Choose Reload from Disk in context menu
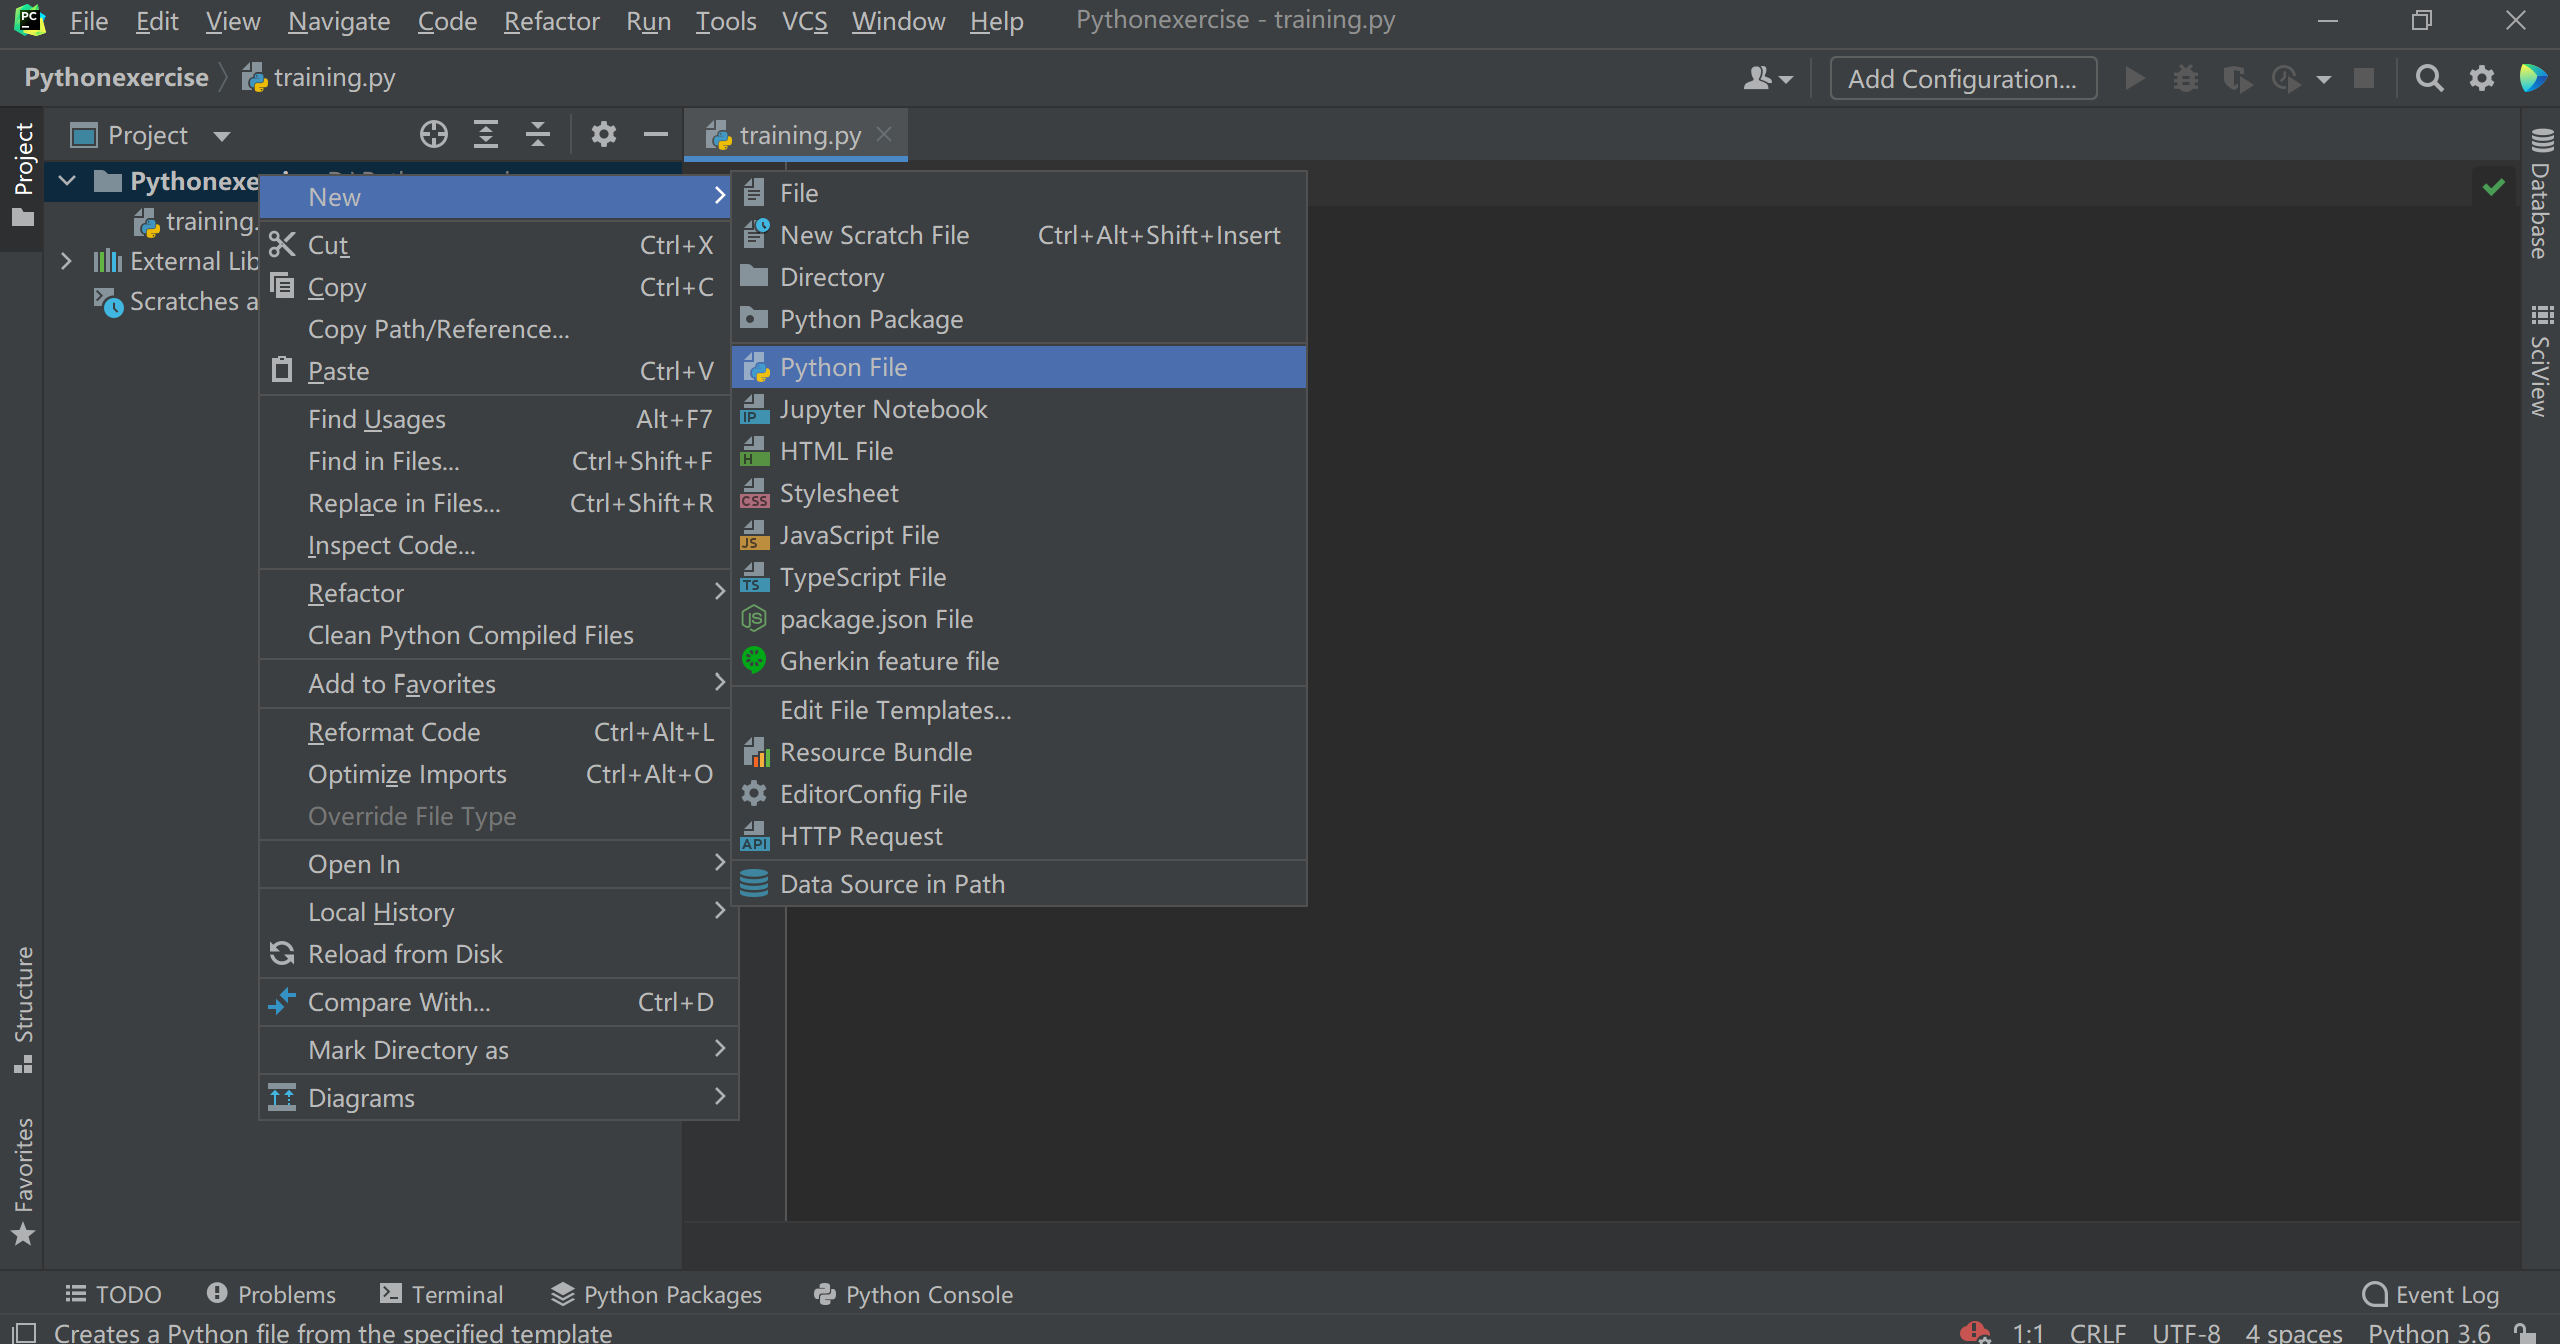Viewport: 2560px width, 1344px height. pos(405,954)
